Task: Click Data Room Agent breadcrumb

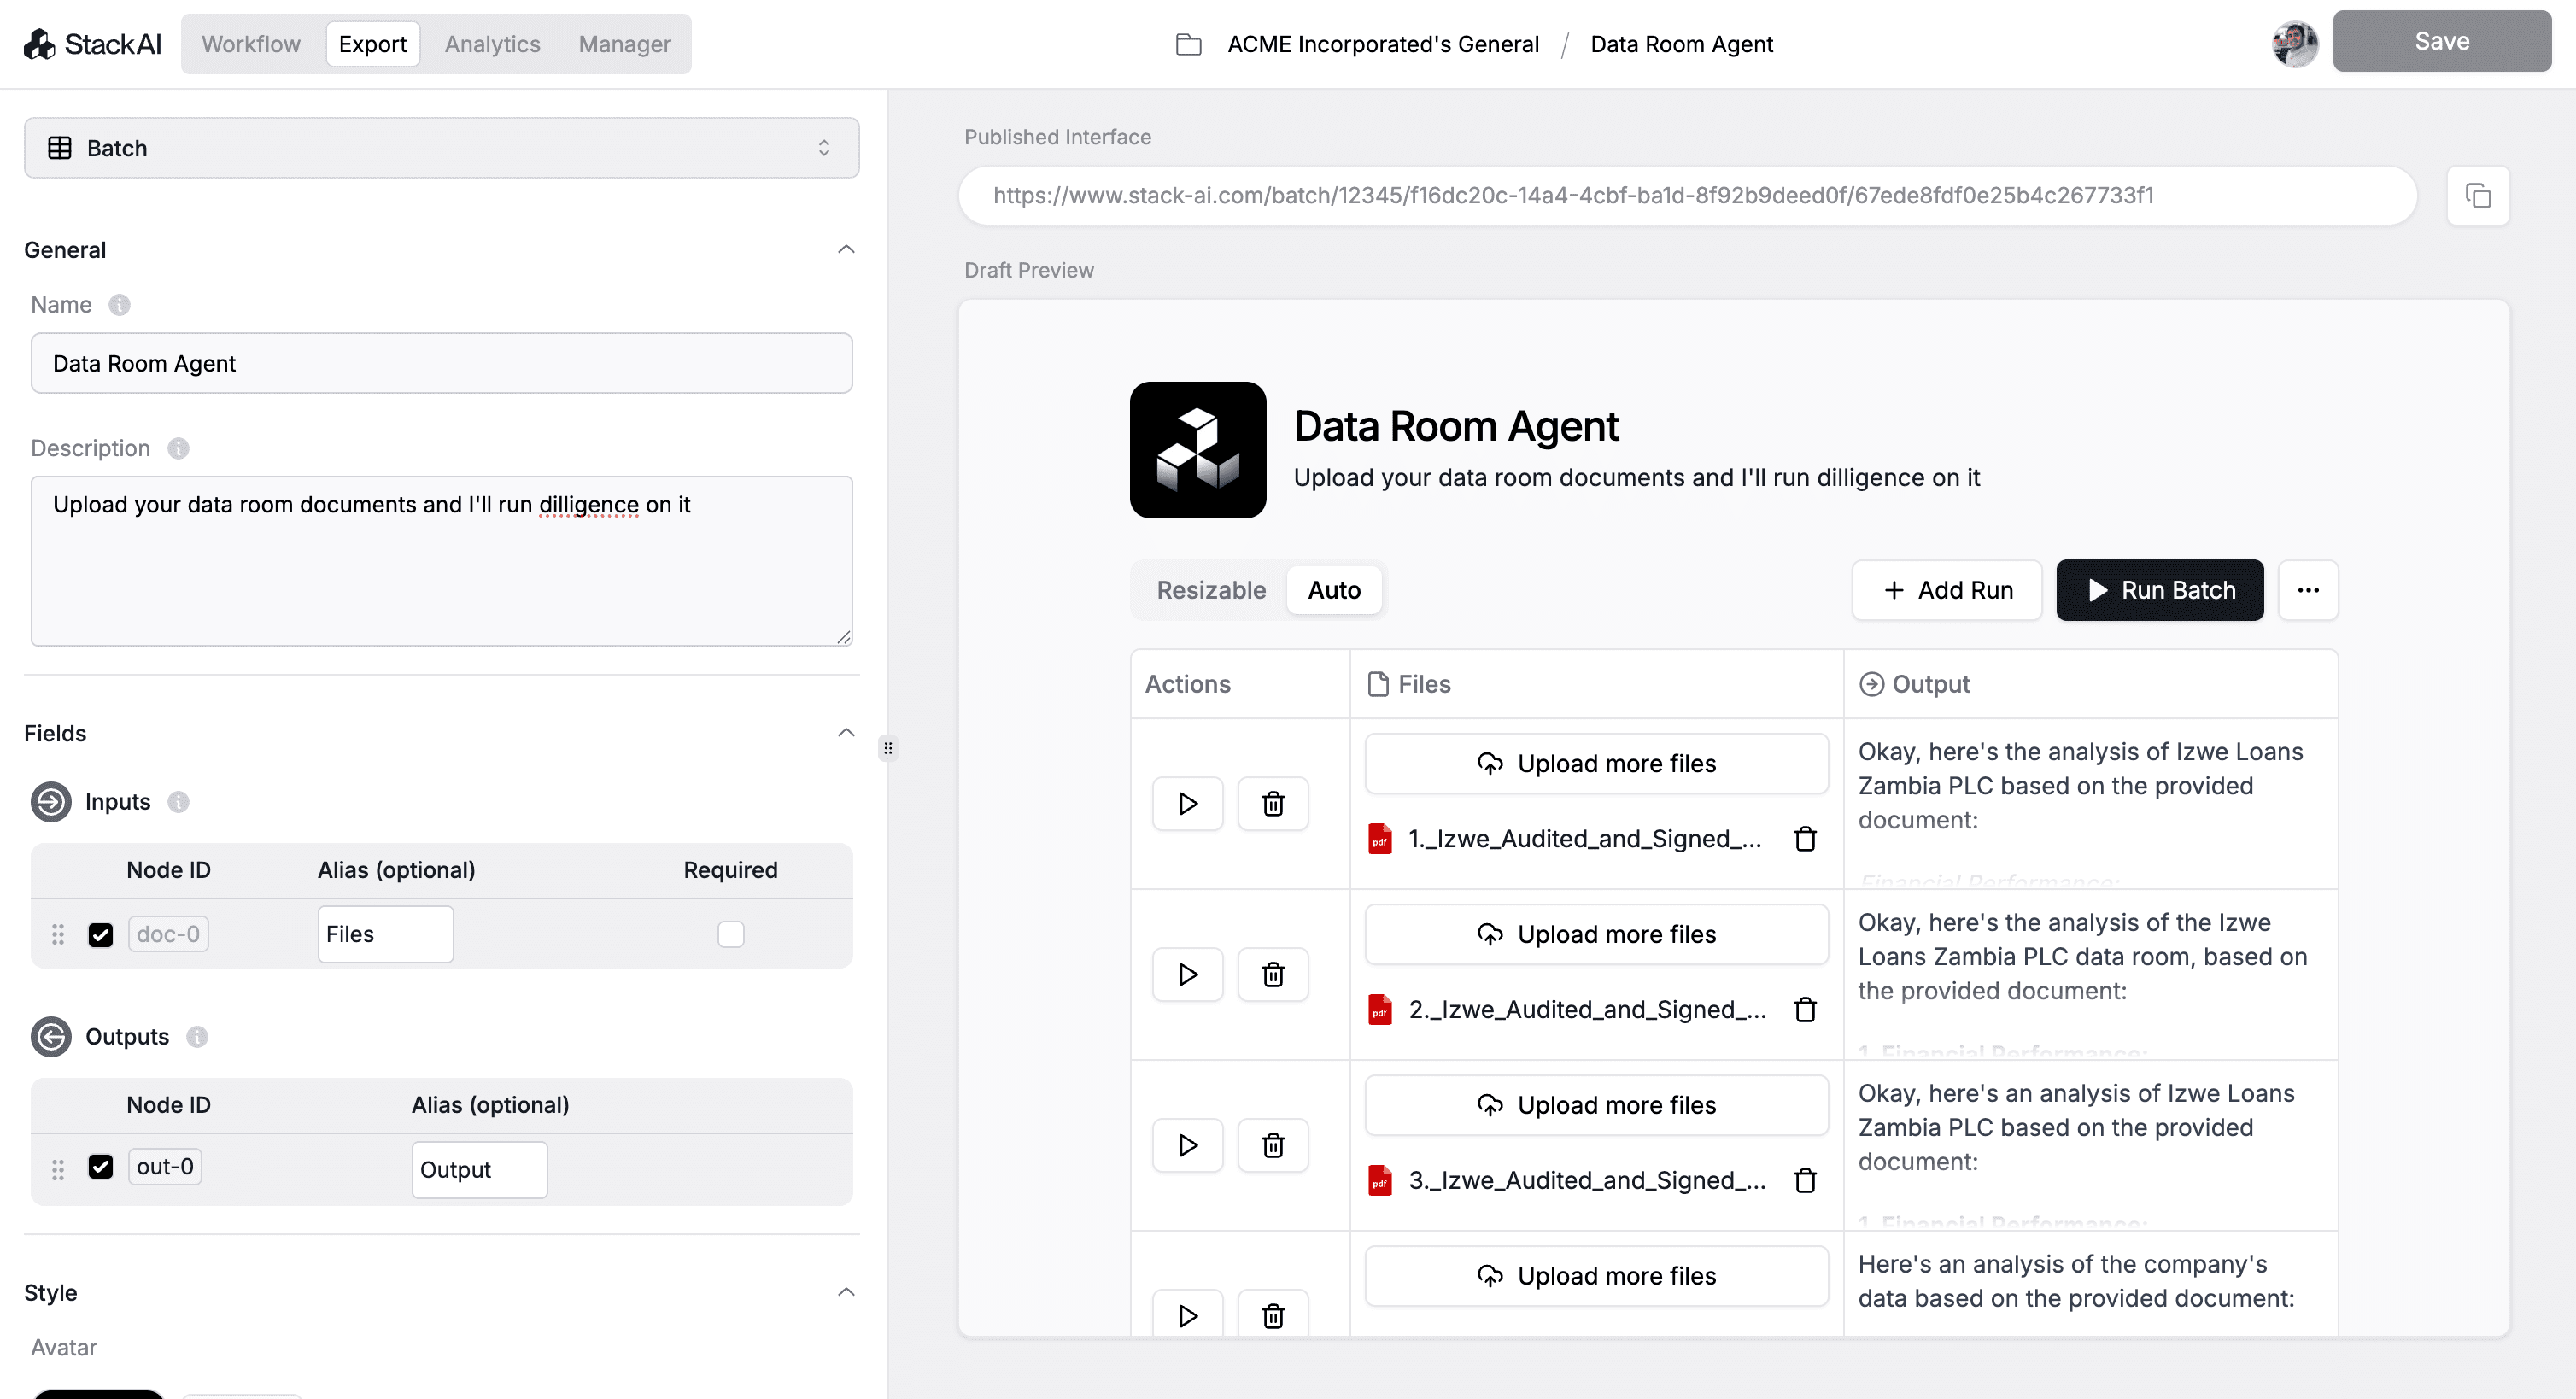Action: point(1681,44)
